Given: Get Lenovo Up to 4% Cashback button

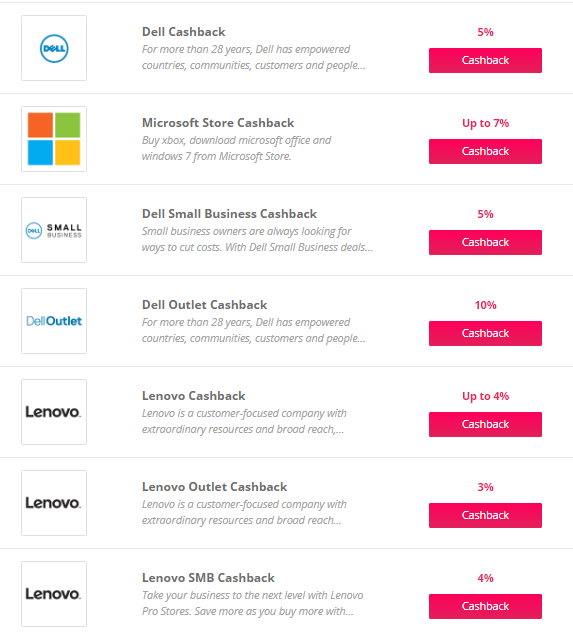Looking at the screenshot, I should [485, 424].
